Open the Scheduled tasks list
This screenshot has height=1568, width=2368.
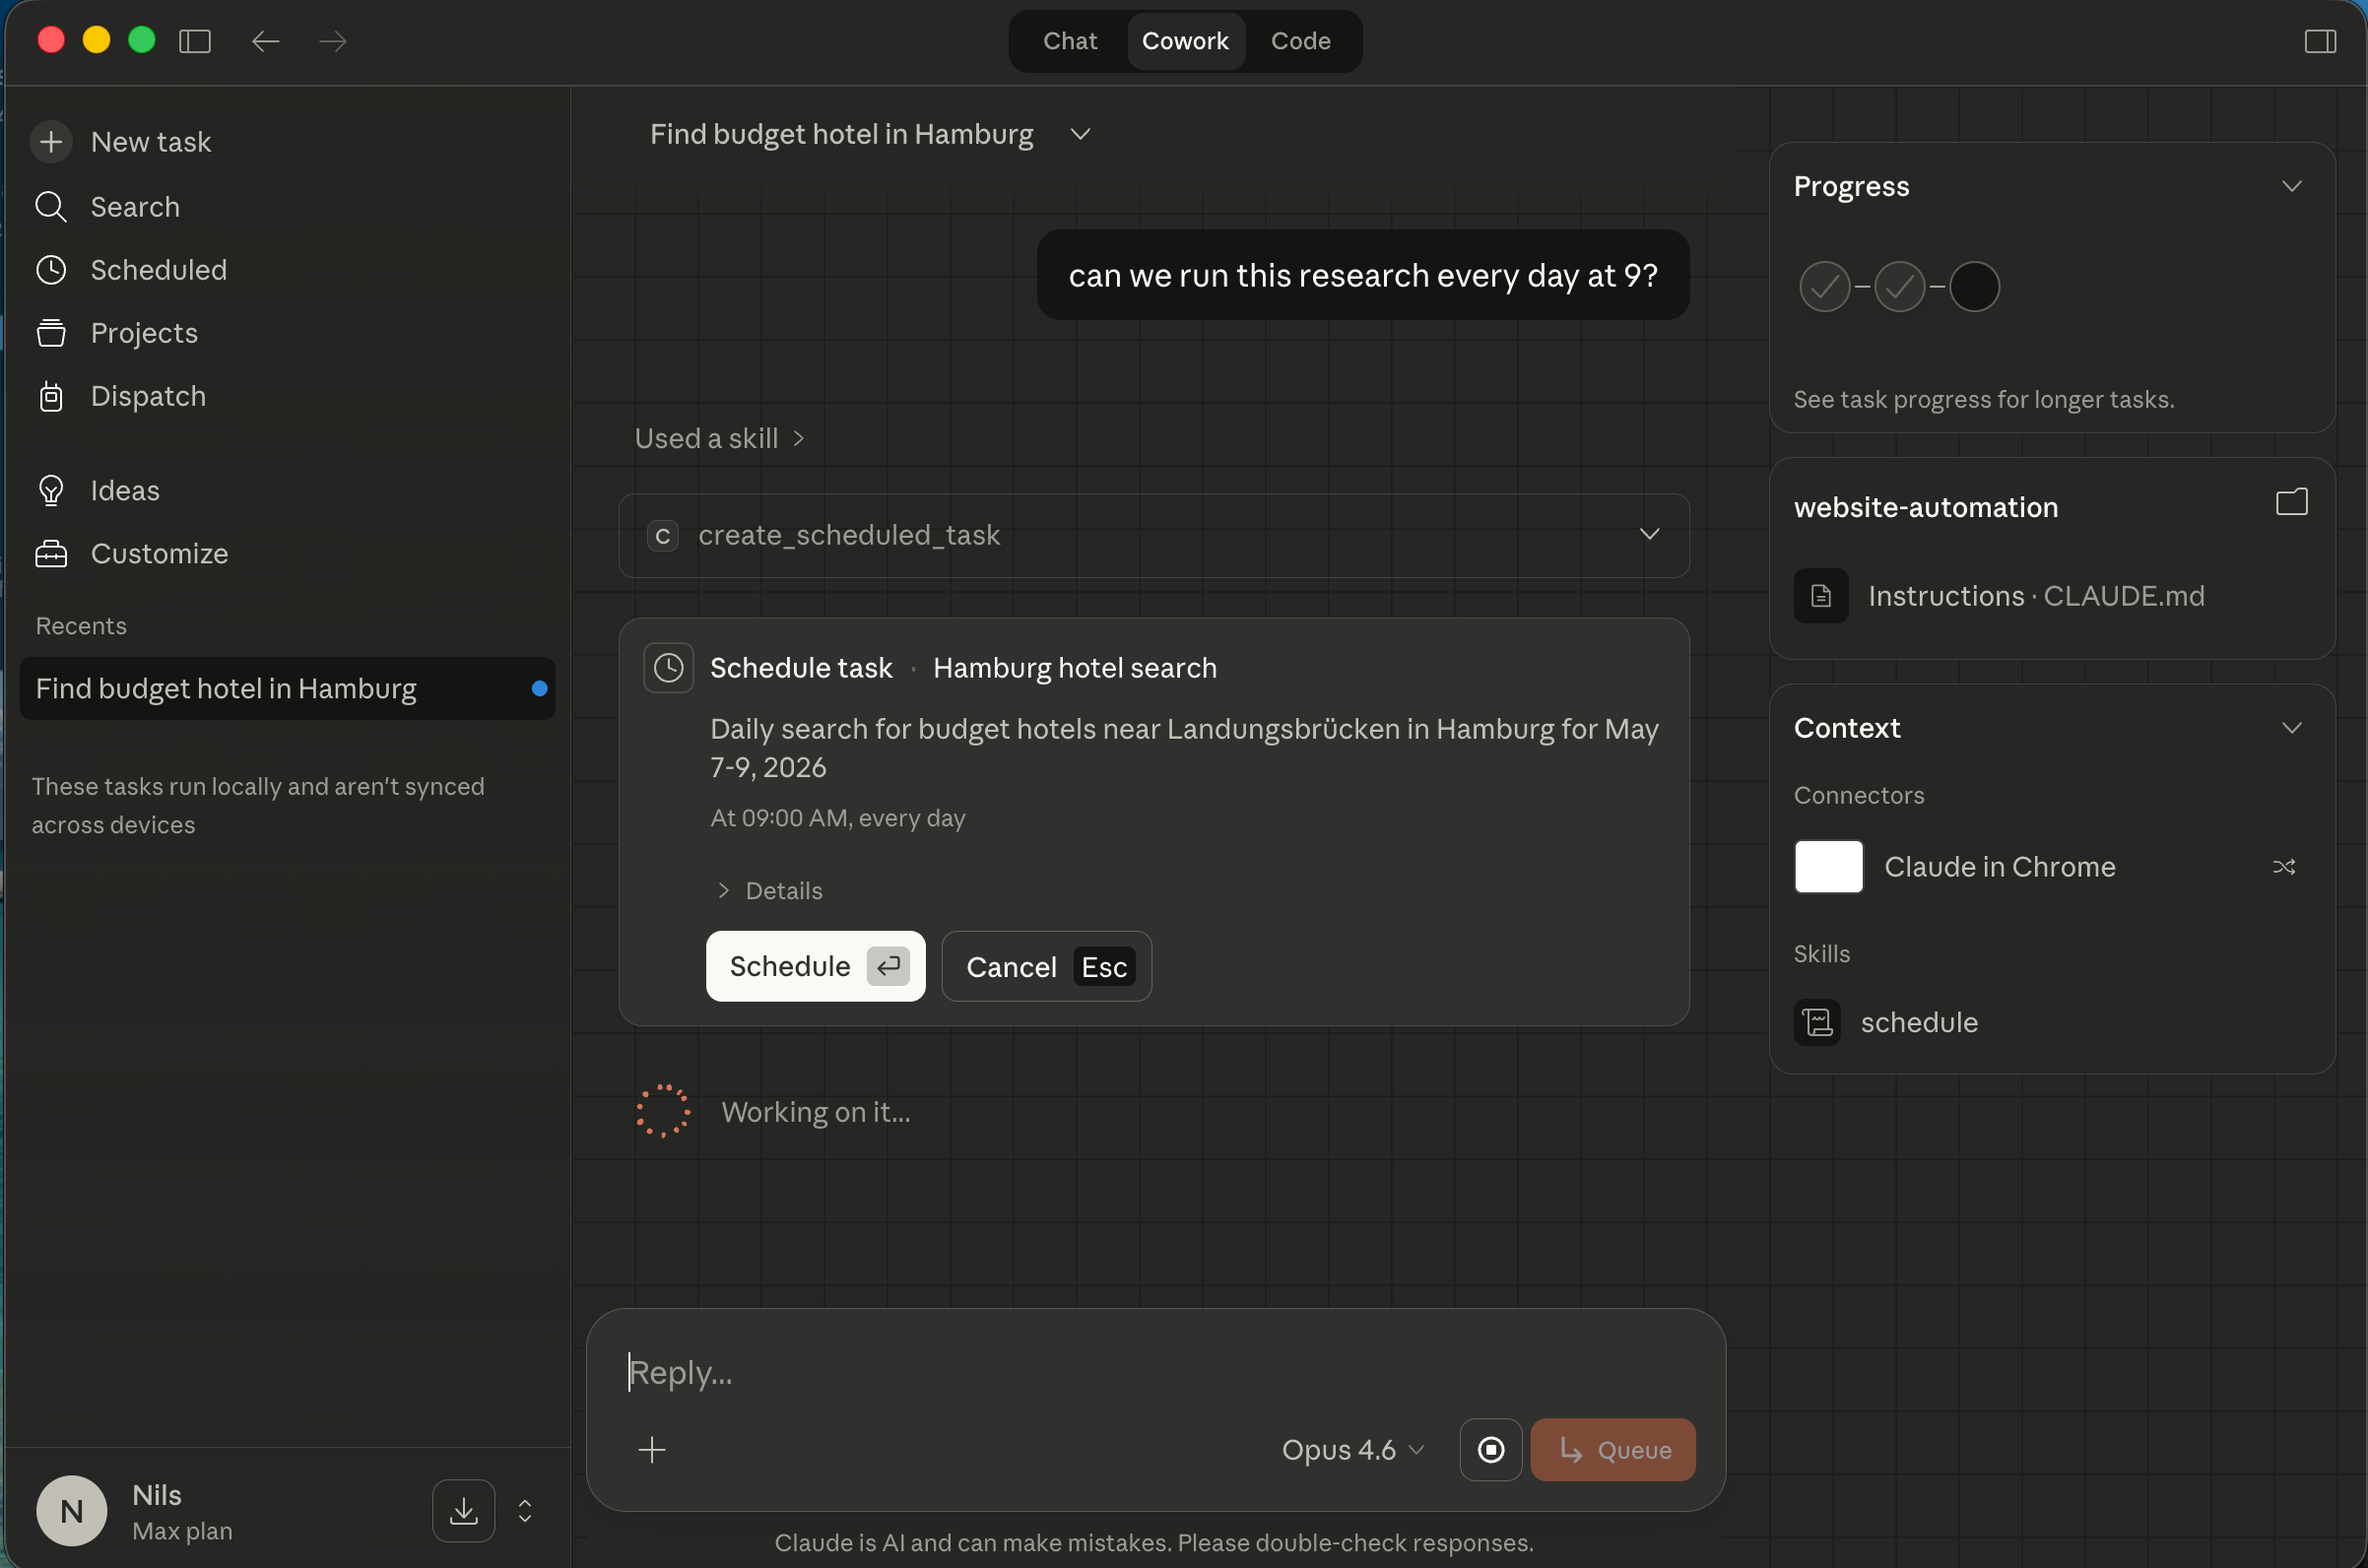pyautogui.click(x=158, y=270)
